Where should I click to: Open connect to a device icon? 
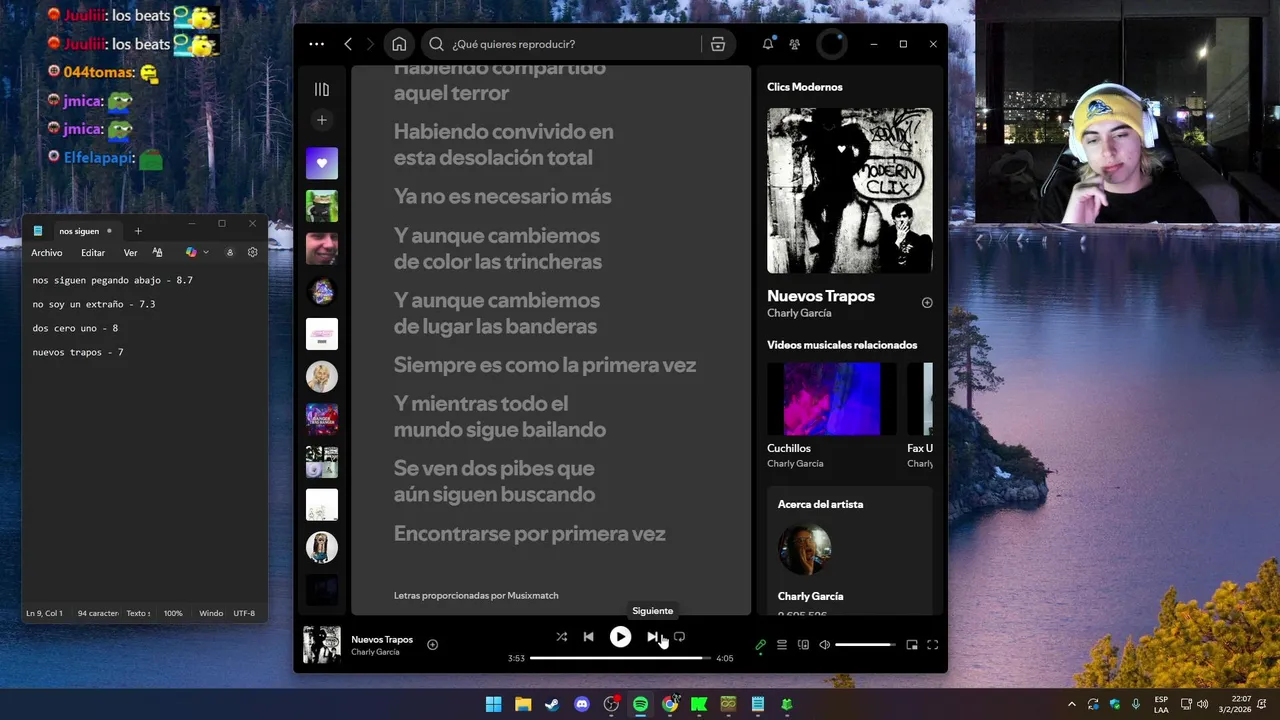click(803, 645)
